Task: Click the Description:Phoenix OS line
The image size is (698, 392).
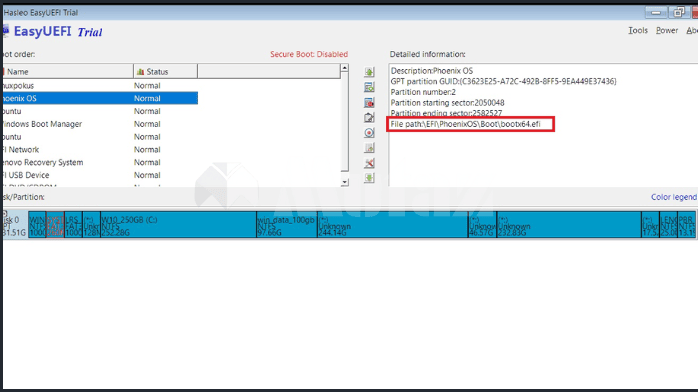Action: (x=431, y=71)
